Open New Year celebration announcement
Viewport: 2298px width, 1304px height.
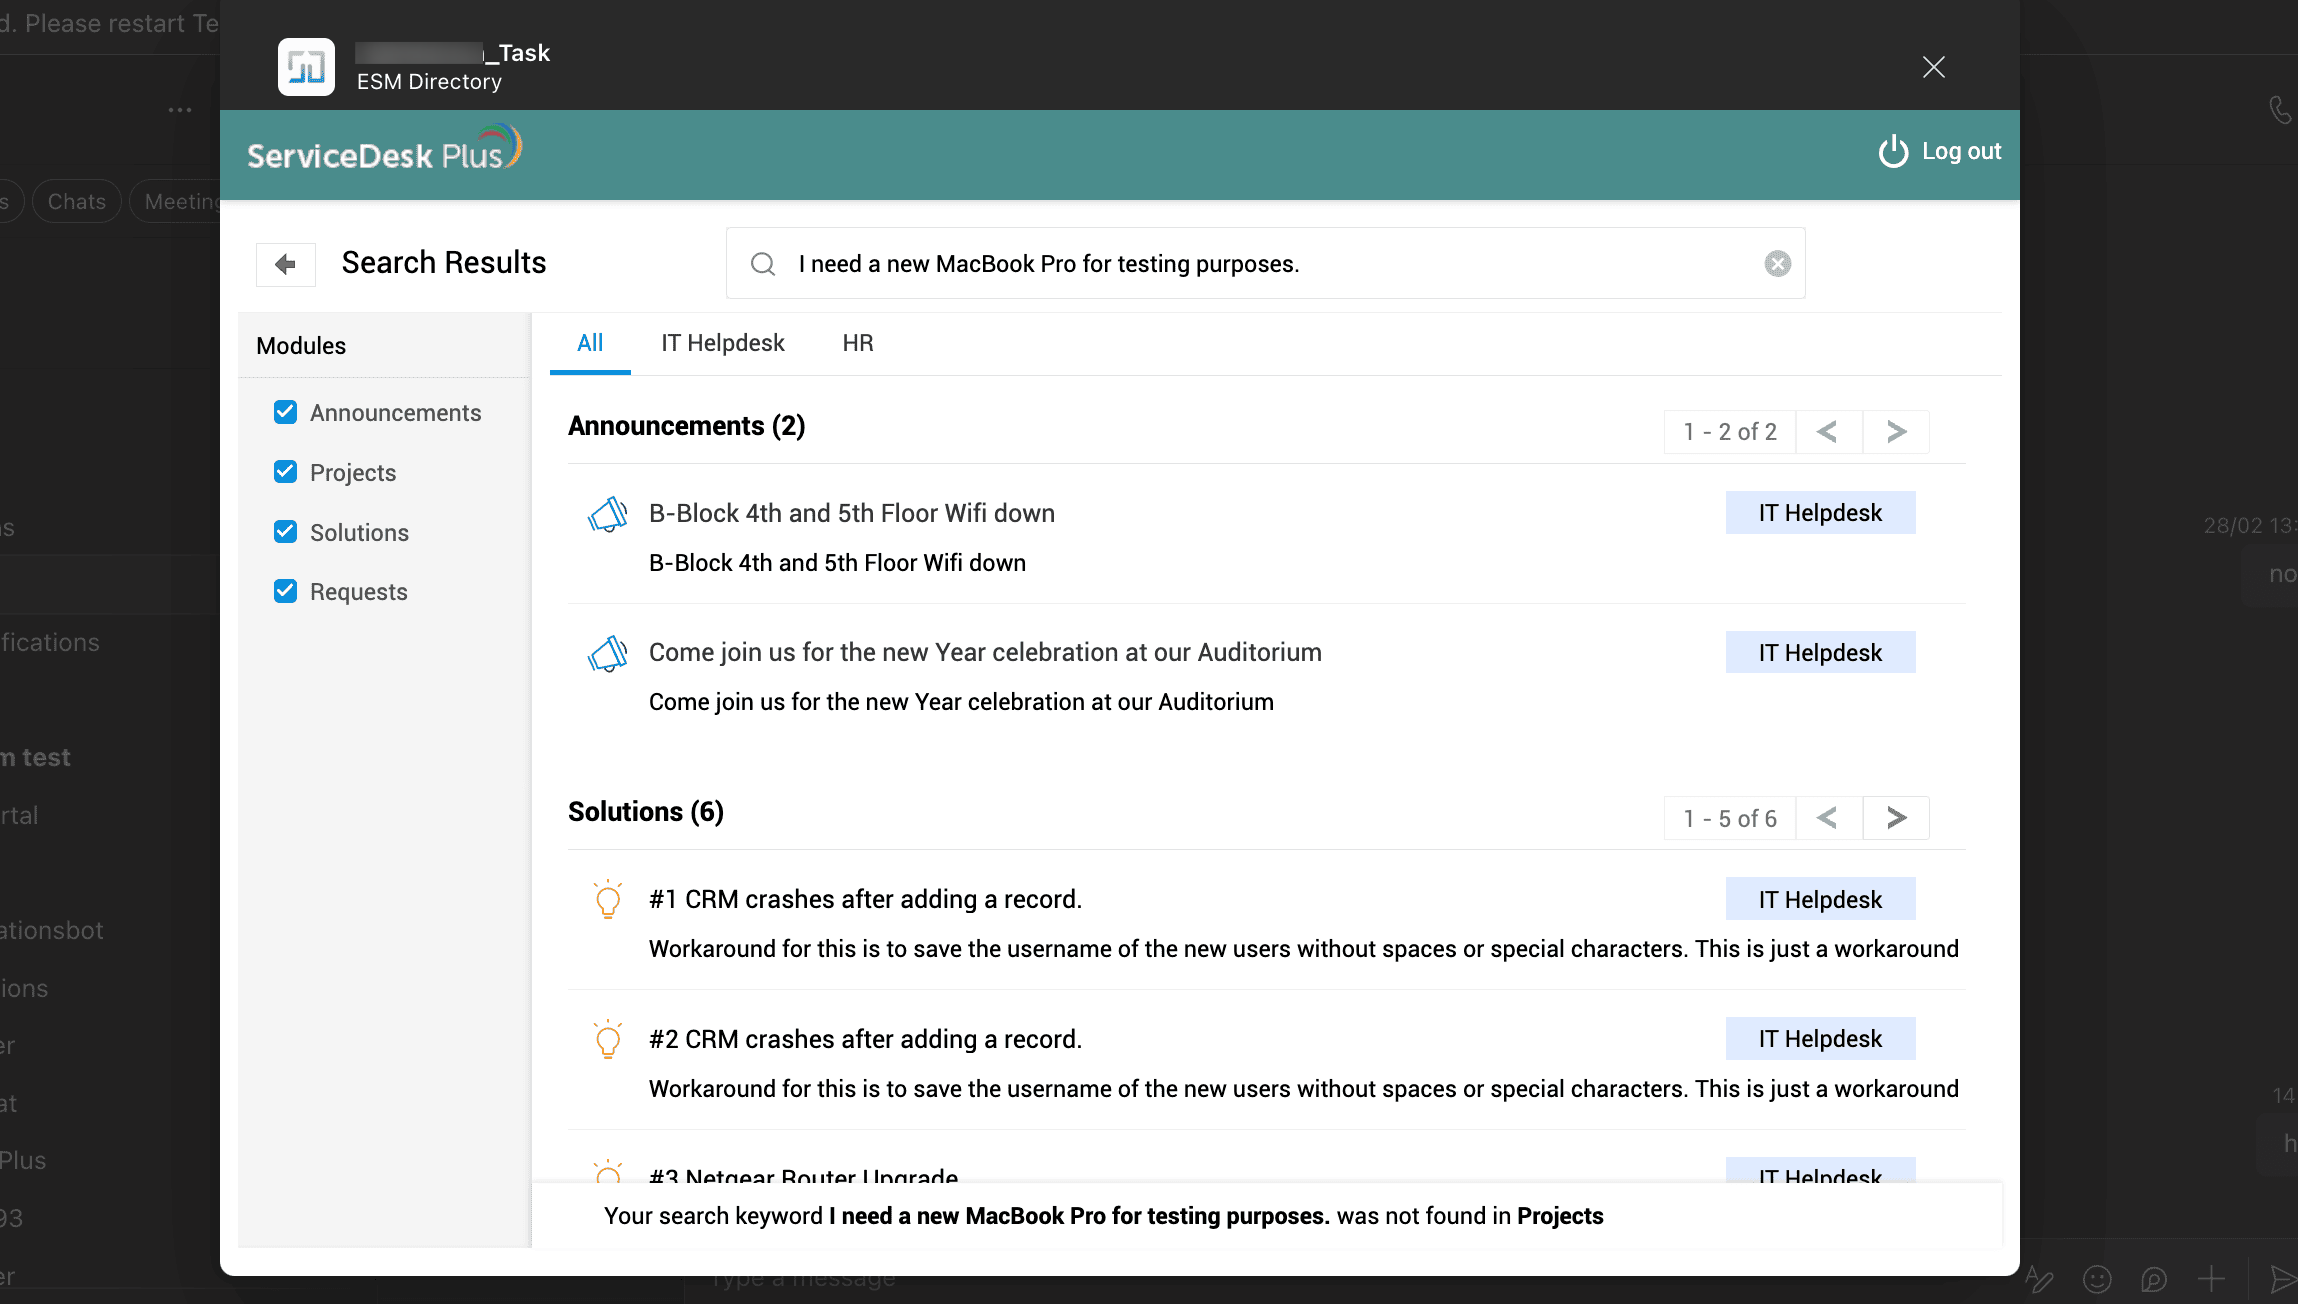(x=984, y=653)
